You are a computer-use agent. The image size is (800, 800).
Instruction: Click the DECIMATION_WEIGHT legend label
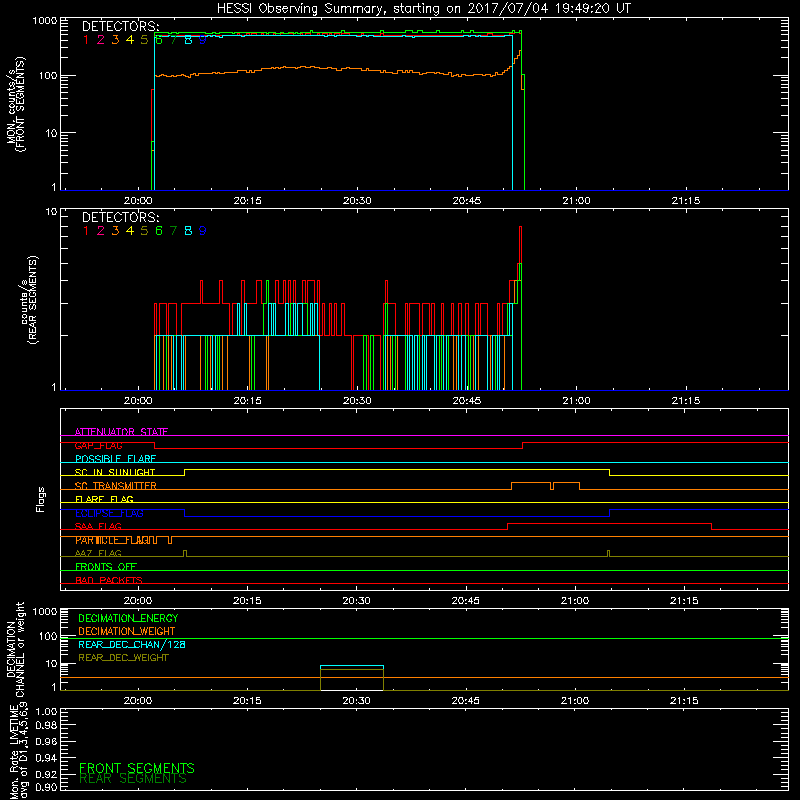(127, 631)
